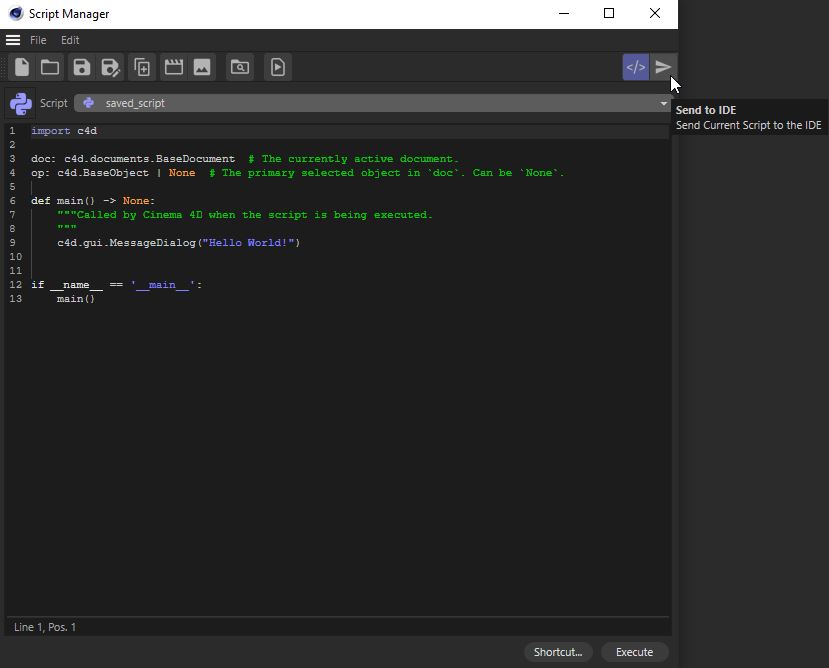Open the File menu

coord(38,40)
